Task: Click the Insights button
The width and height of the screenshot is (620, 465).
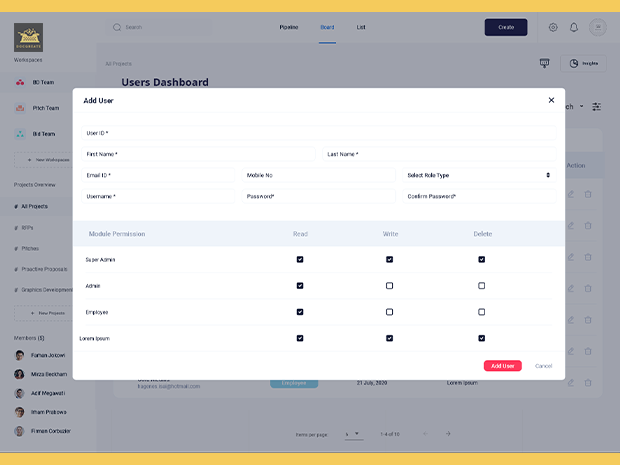Action: coord(583,63)
